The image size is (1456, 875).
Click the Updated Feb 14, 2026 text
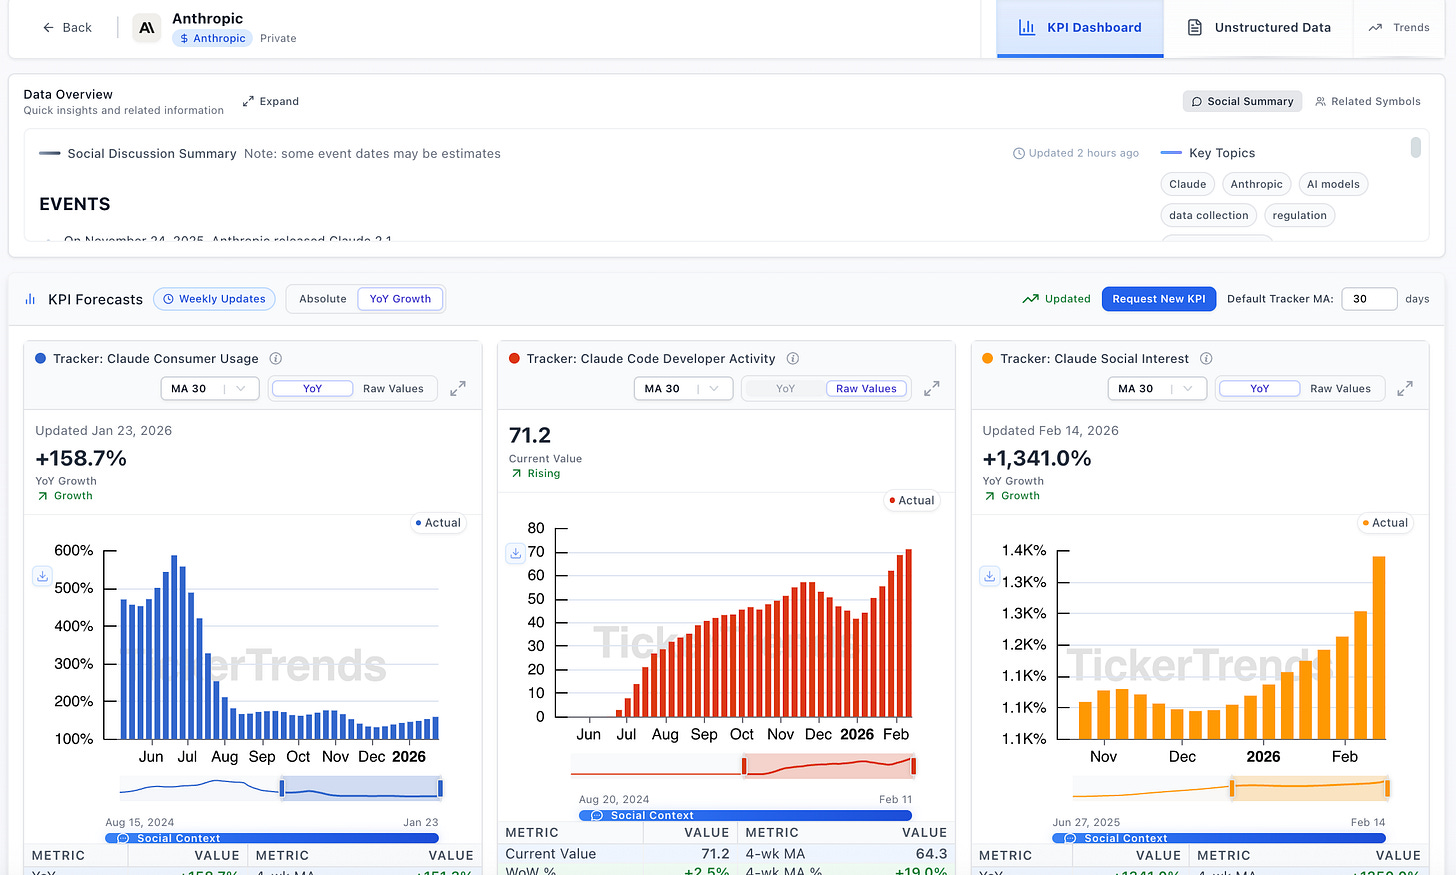1050,431
